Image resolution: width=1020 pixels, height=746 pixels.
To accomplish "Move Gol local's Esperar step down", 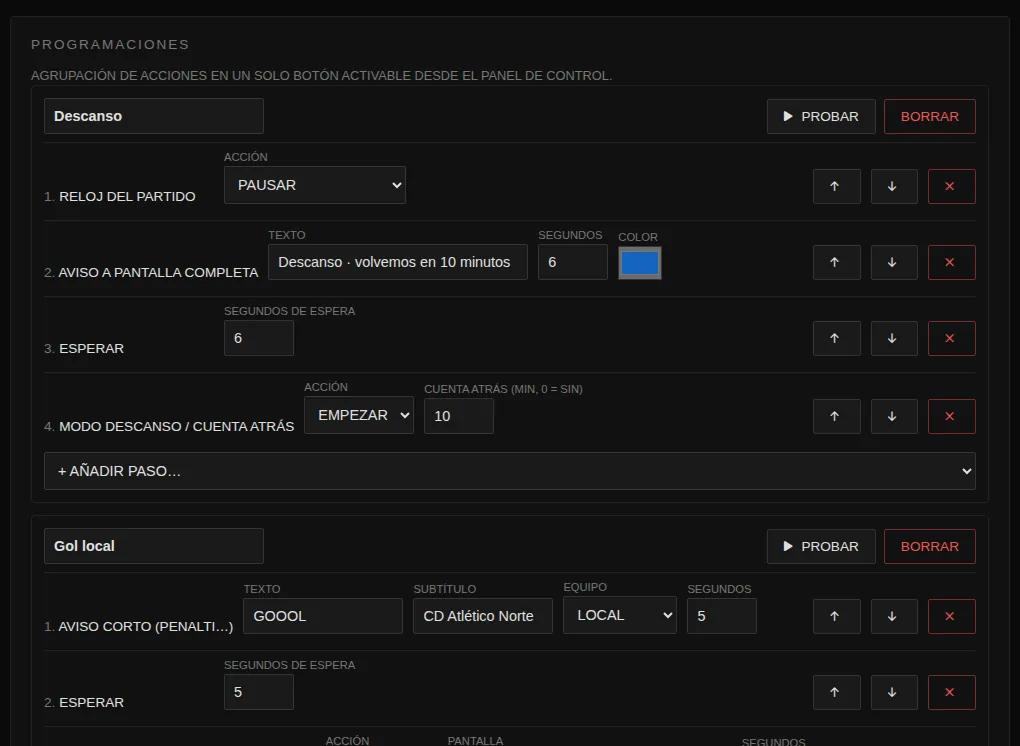I will click(x=894, y=692).
